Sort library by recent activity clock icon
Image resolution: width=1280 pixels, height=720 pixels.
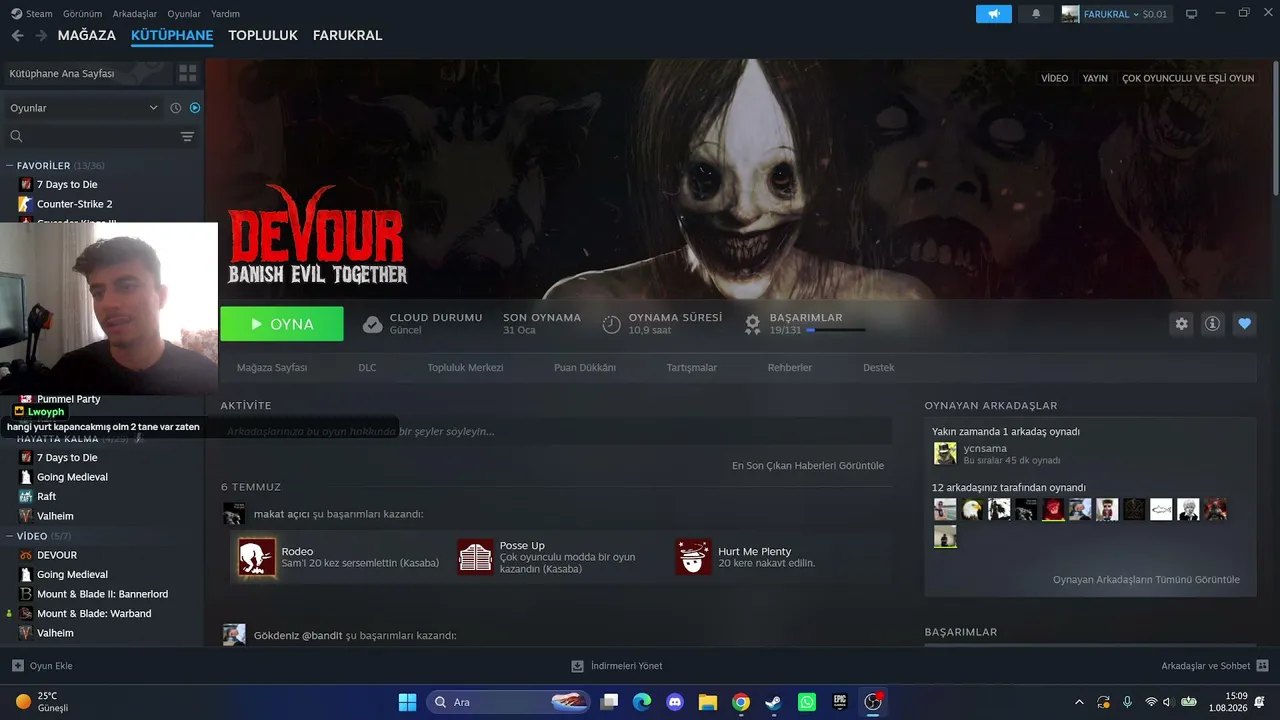[x=176, y=108]
